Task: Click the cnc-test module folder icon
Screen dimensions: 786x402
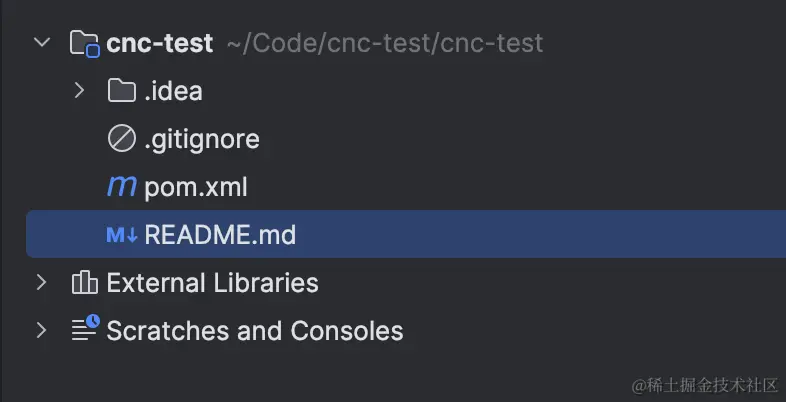Action: [84, 44]
